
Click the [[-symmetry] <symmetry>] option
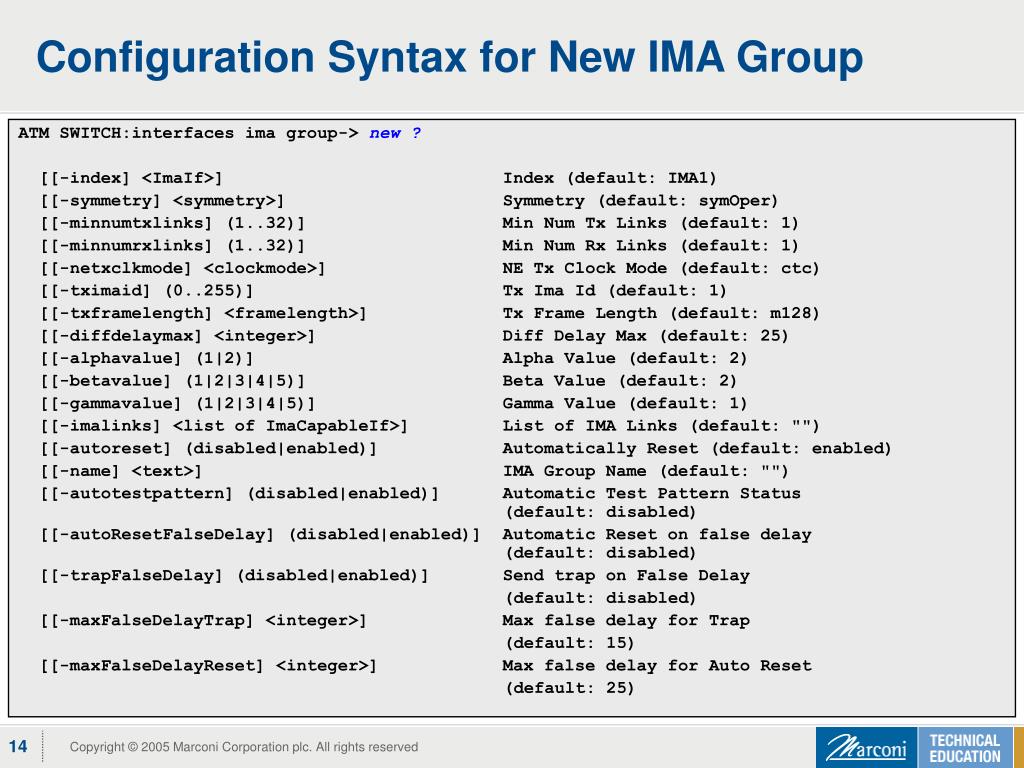pos(162,201)
